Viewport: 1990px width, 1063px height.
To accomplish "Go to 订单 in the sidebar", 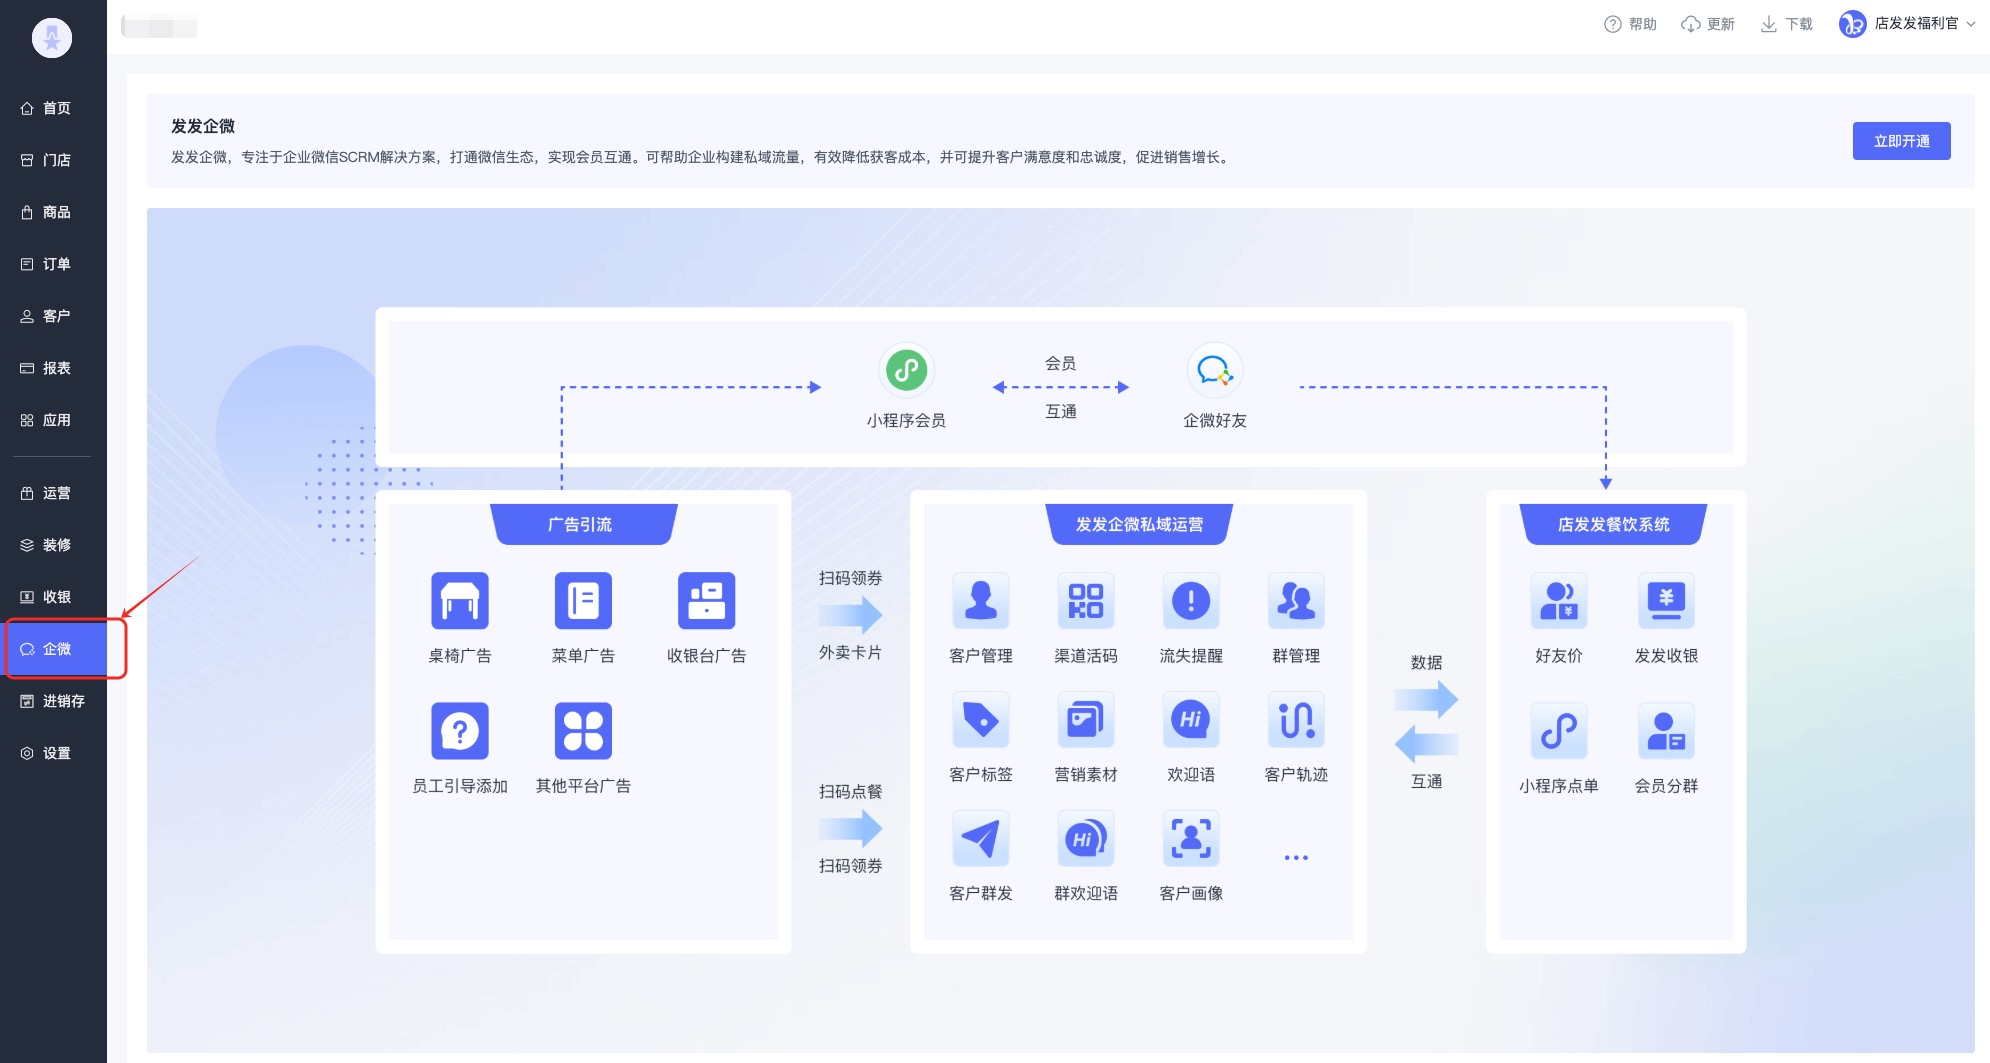I will coord(56,264).
